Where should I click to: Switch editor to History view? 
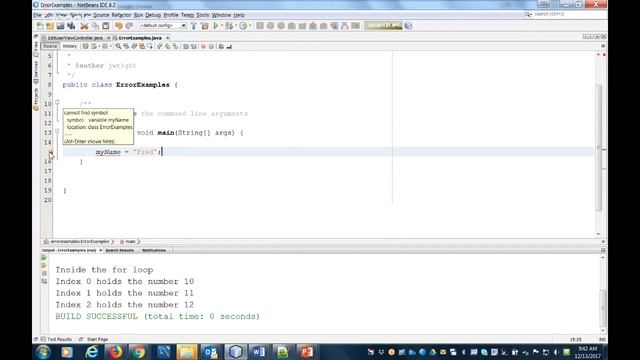(70, 46)
